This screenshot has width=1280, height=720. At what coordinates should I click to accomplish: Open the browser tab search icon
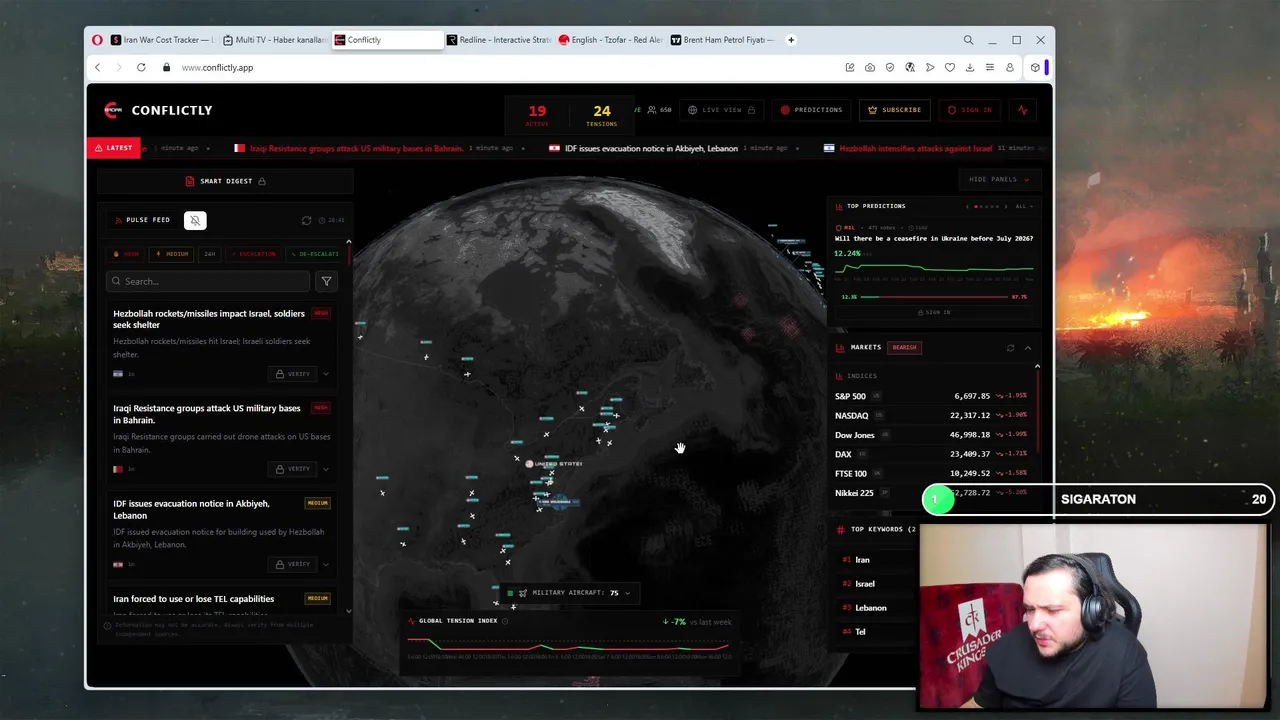(x=968, y=40)
